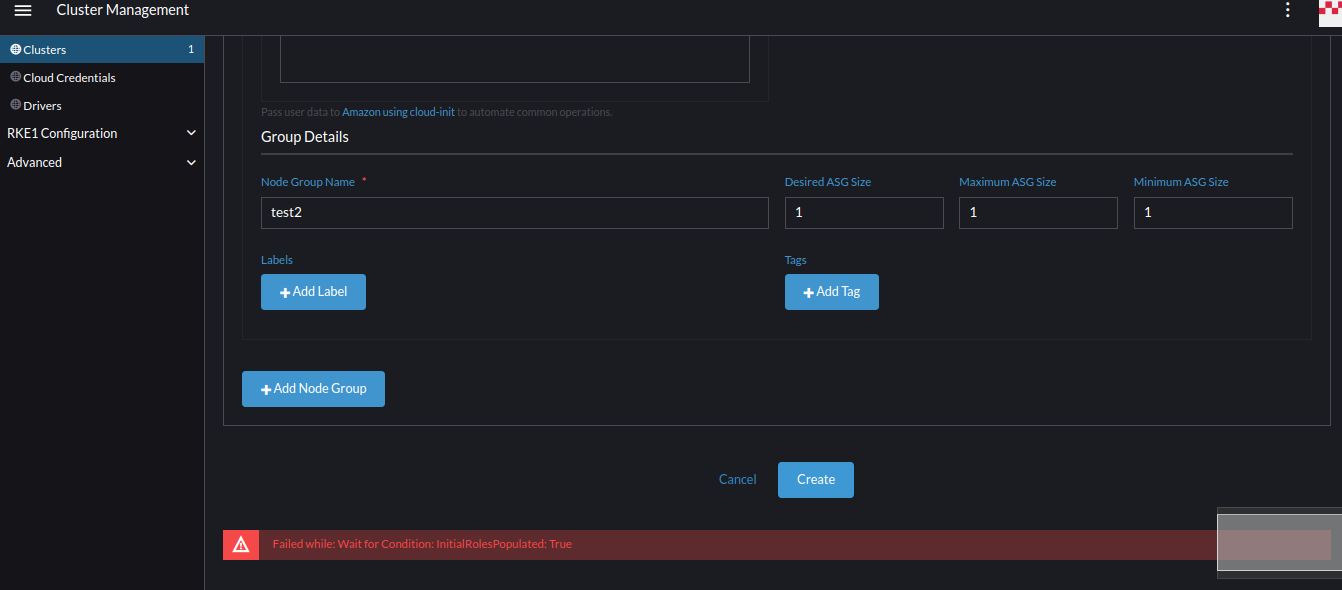This screenshot has height=590, width=1342.
Task: Click the Desired ASG Size field
Action: pyautogui.click(x=864, y=212)
